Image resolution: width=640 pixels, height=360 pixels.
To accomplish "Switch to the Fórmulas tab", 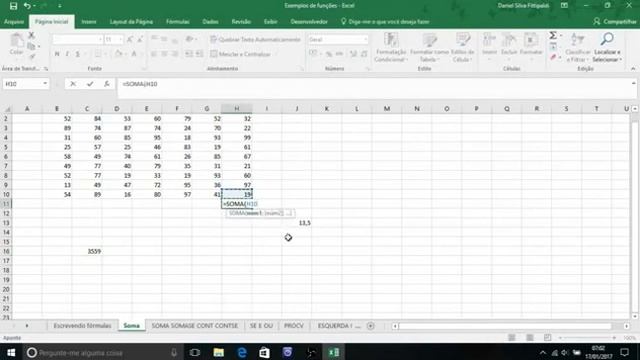I will (178, 22).
